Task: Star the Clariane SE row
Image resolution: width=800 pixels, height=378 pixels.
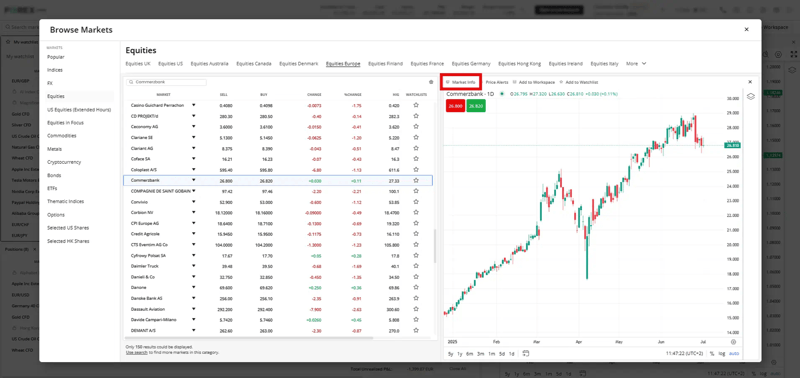Action: pos(416,137)
